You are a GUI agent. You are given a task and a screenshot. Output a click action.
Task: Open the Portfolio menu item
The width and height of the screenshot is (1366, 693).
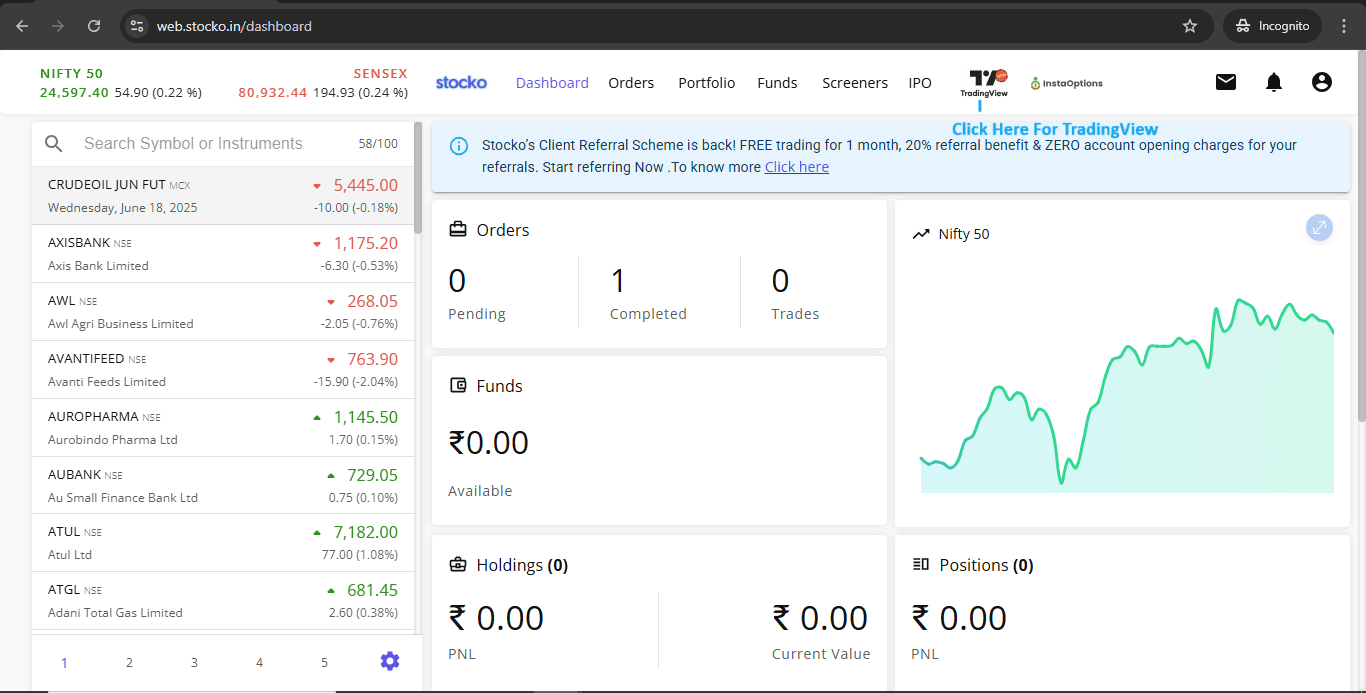point(706,83)
